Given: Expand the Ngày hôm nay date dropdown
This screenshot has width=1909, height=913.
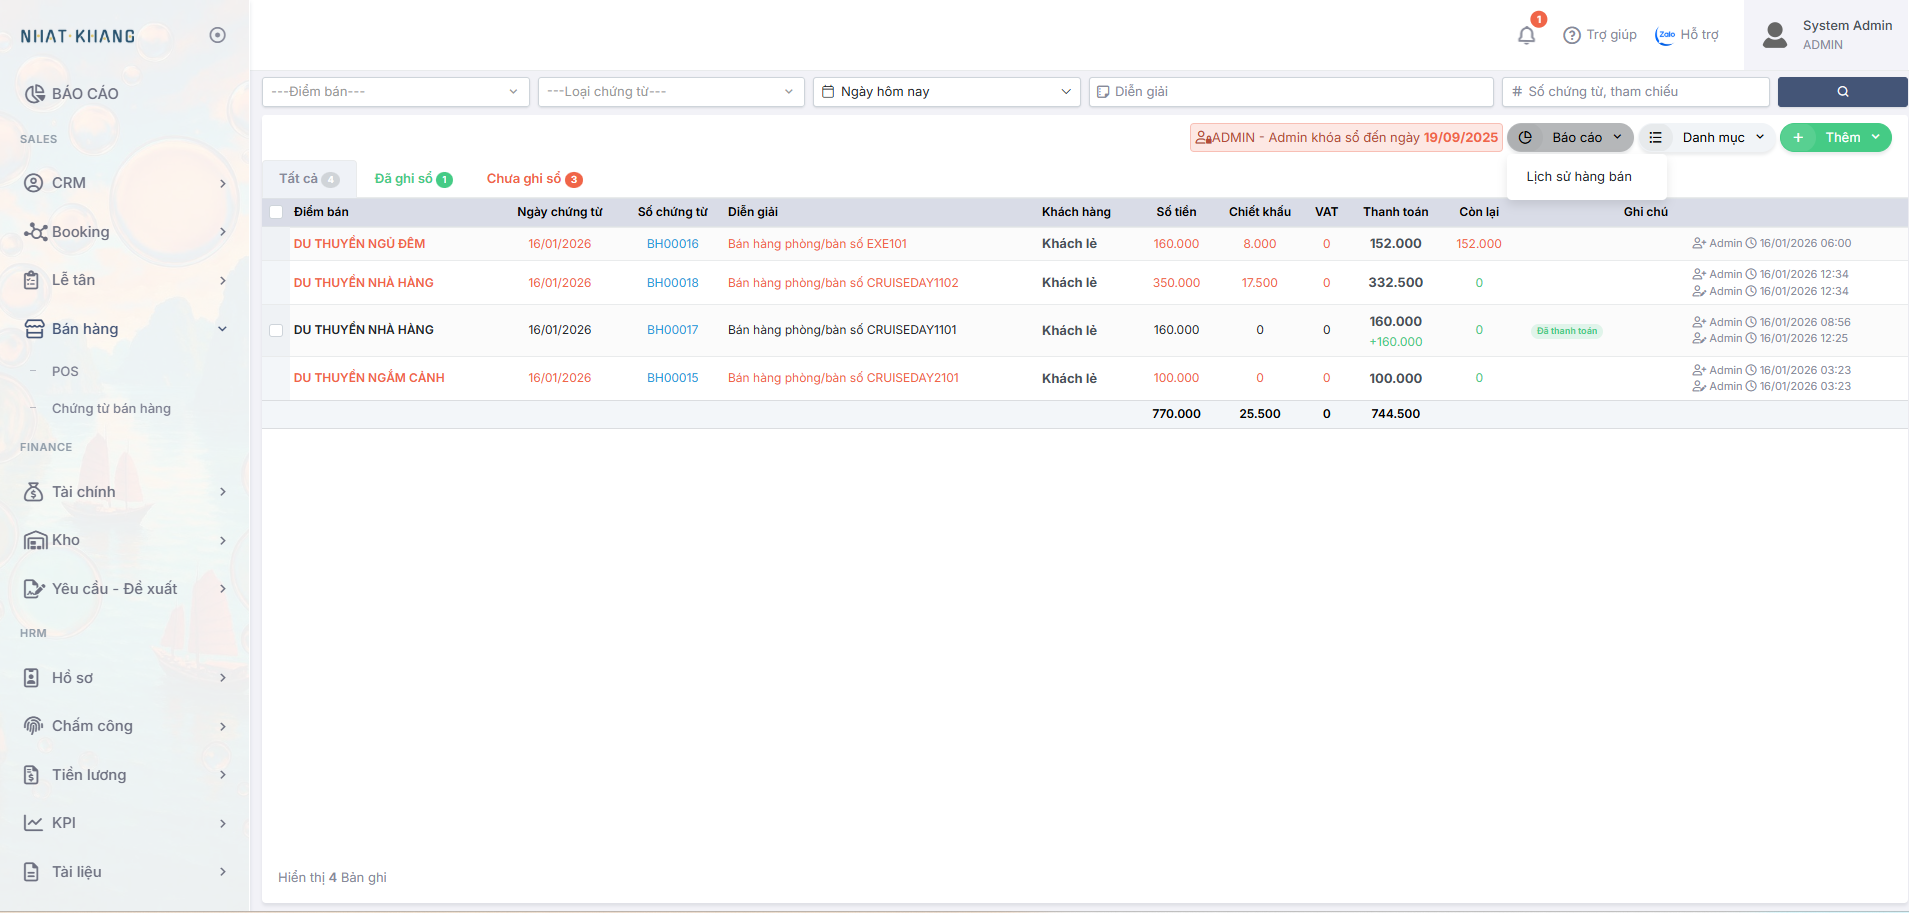Looking at the screenshot, I should click(946, 92).
